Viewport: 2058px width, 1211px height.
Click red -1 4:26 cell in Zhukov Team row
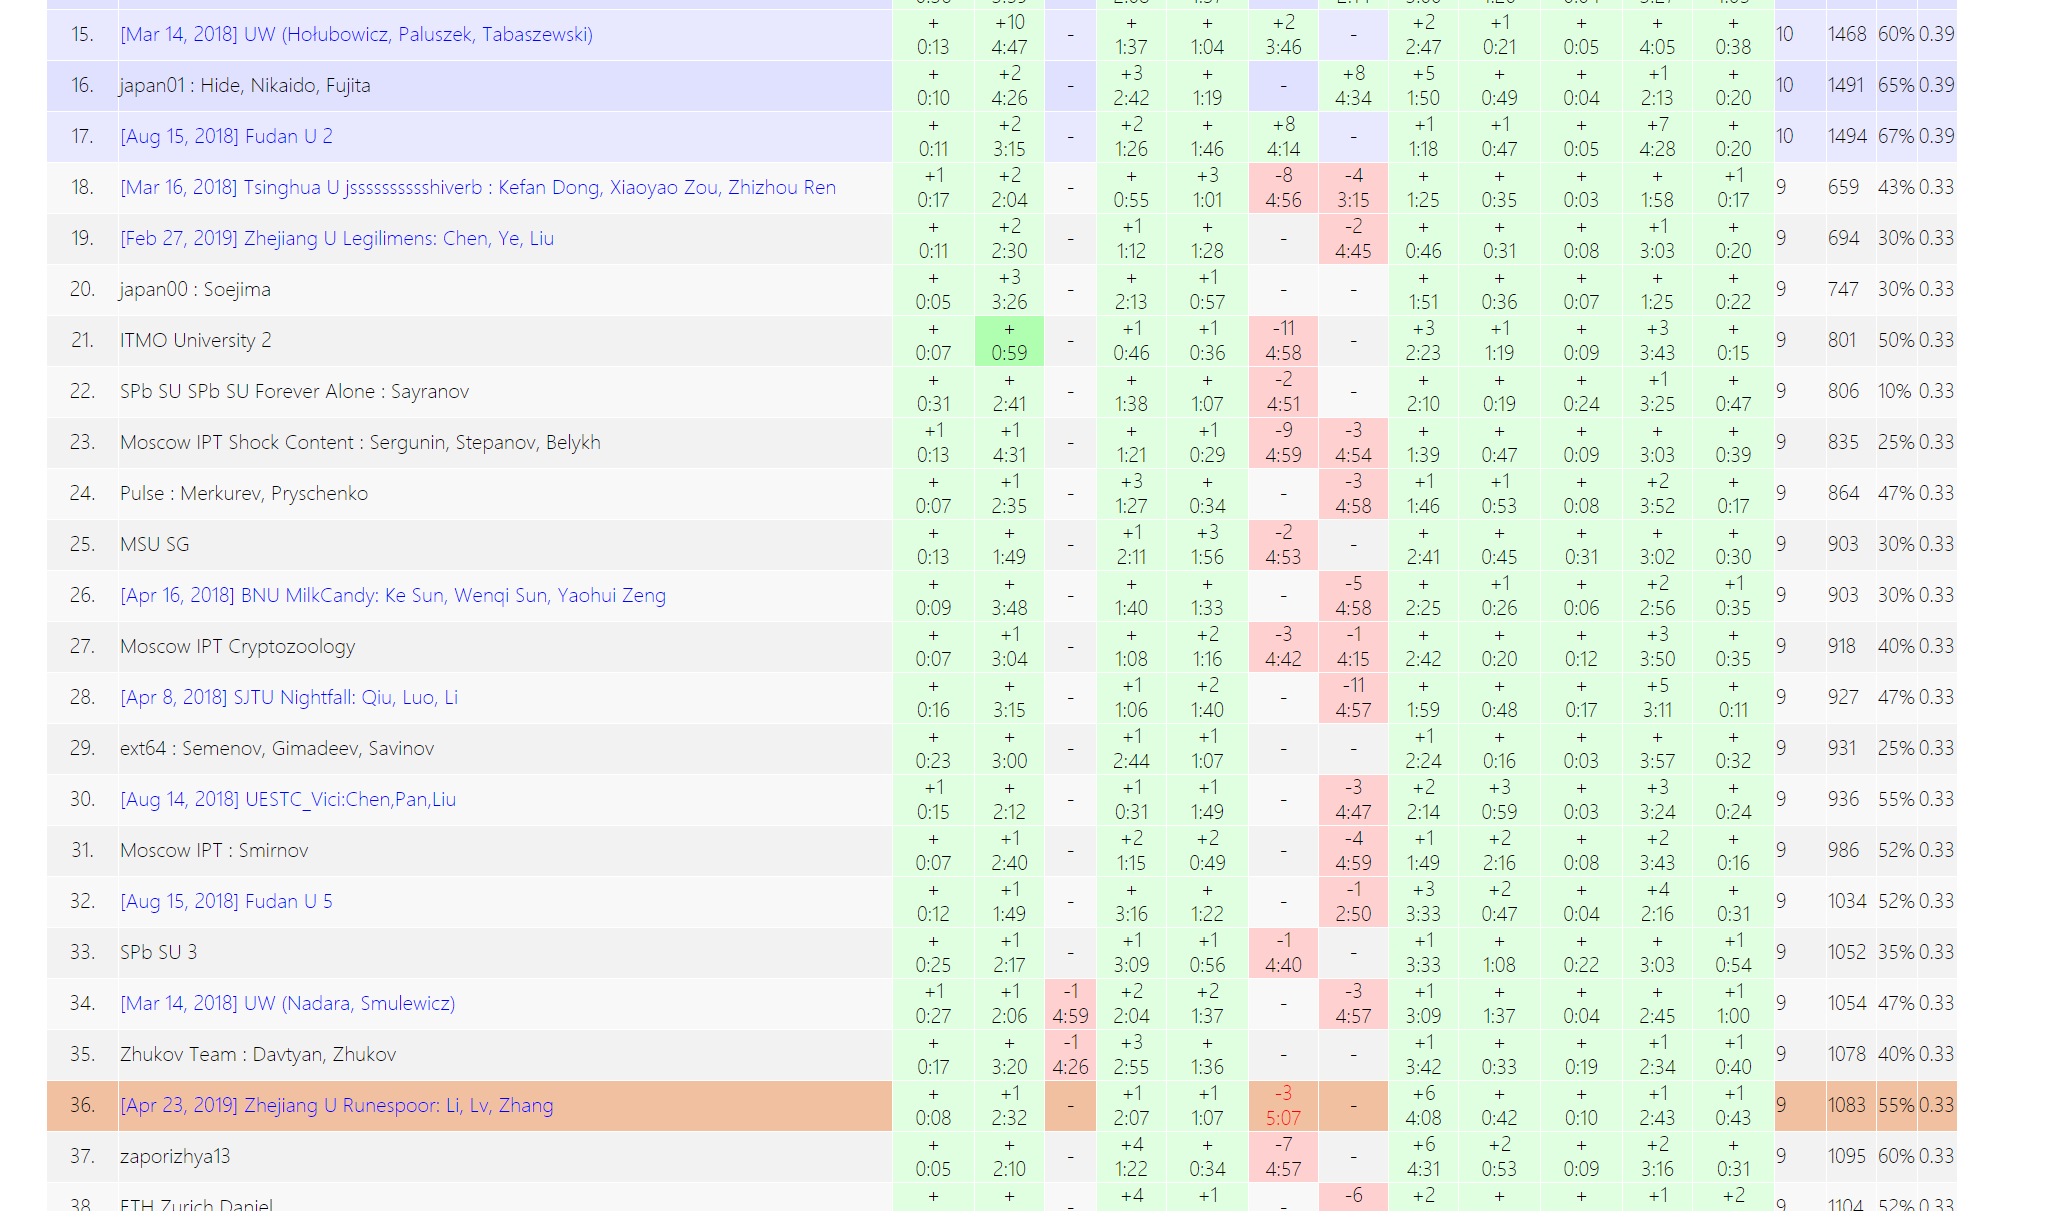pos(1070,1055)
